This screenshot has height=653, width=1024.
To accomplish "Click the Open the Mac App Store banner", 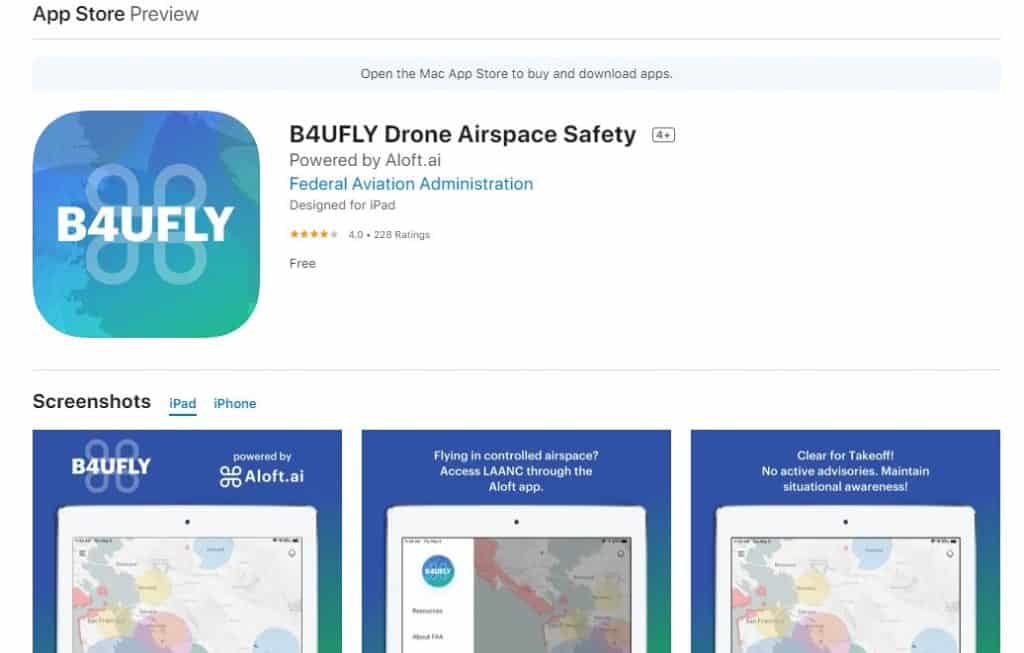I will 516,74.
